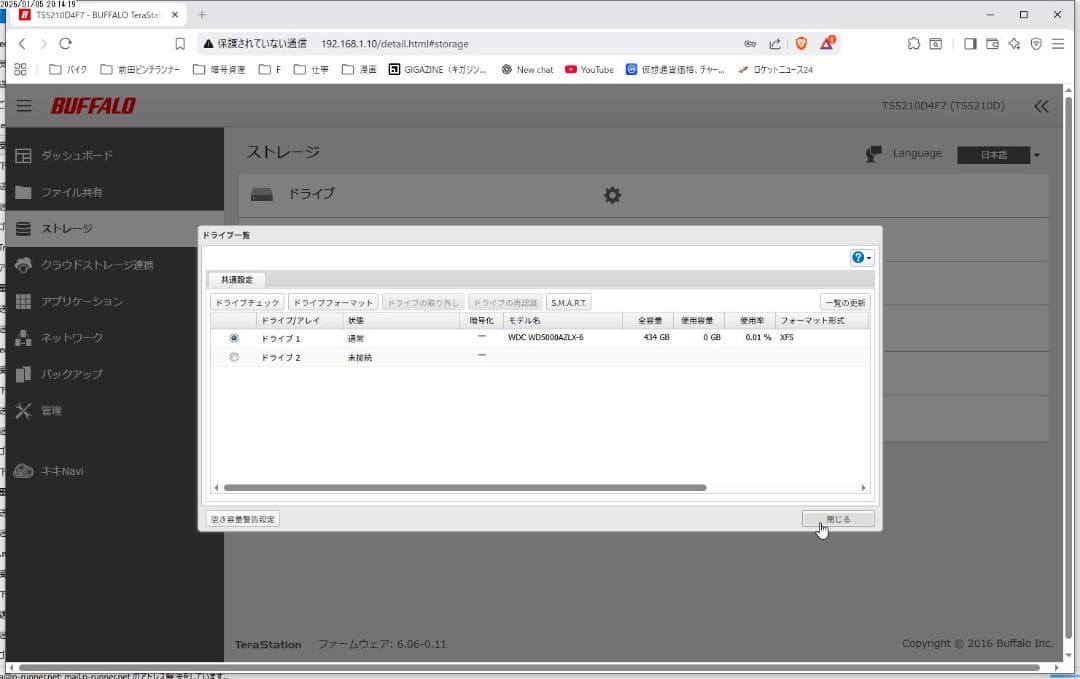
Task: Open the help question-mark dropdown
Action: coord(858,257)
